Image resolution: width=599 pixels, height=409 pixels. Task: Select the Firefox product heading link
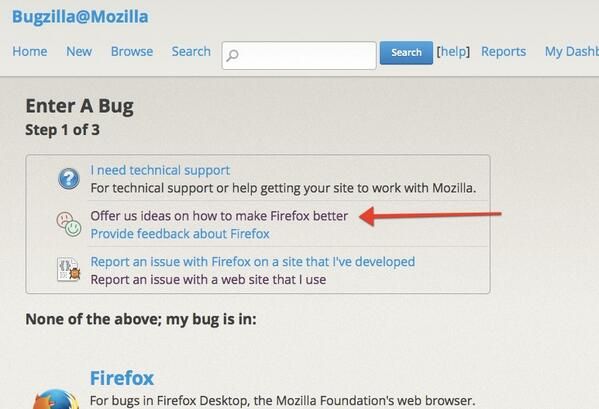(x=122, y=378)
